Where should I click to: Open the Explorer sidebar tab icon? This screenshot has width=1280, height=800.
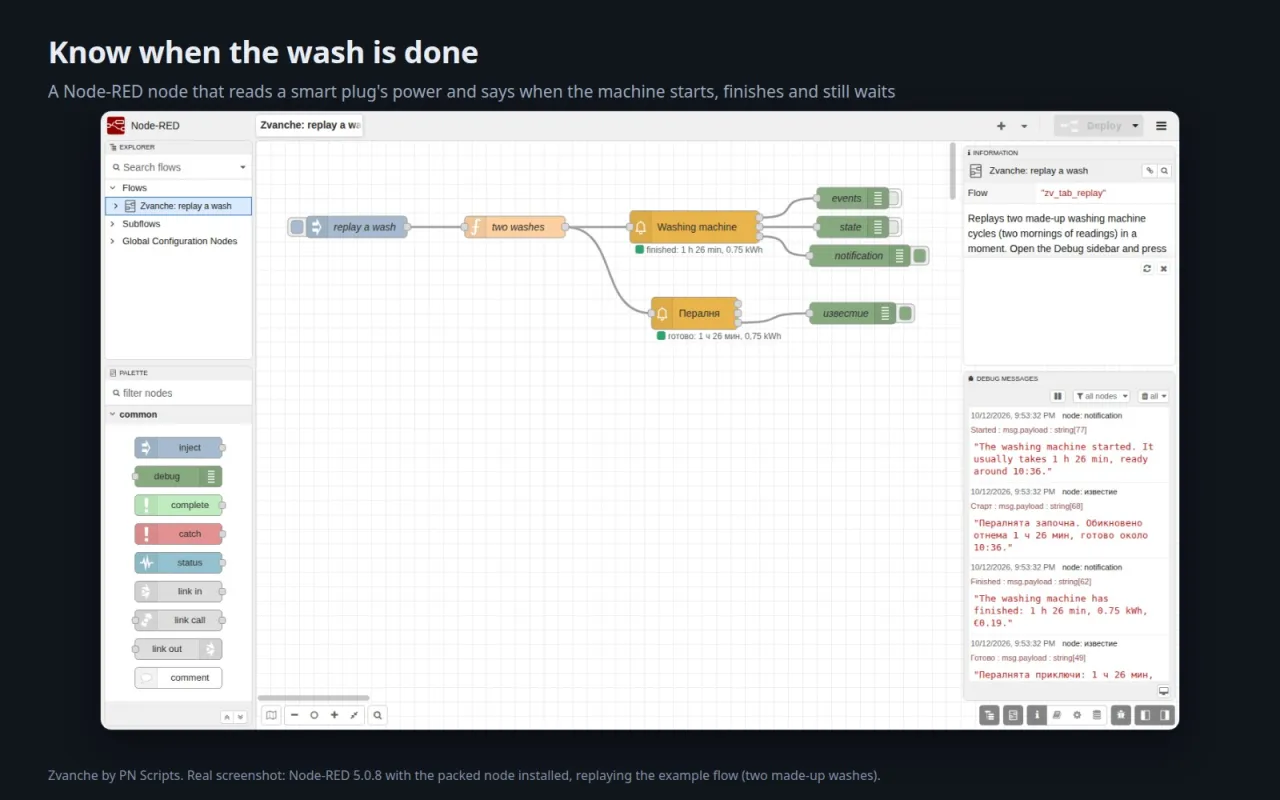989,715
